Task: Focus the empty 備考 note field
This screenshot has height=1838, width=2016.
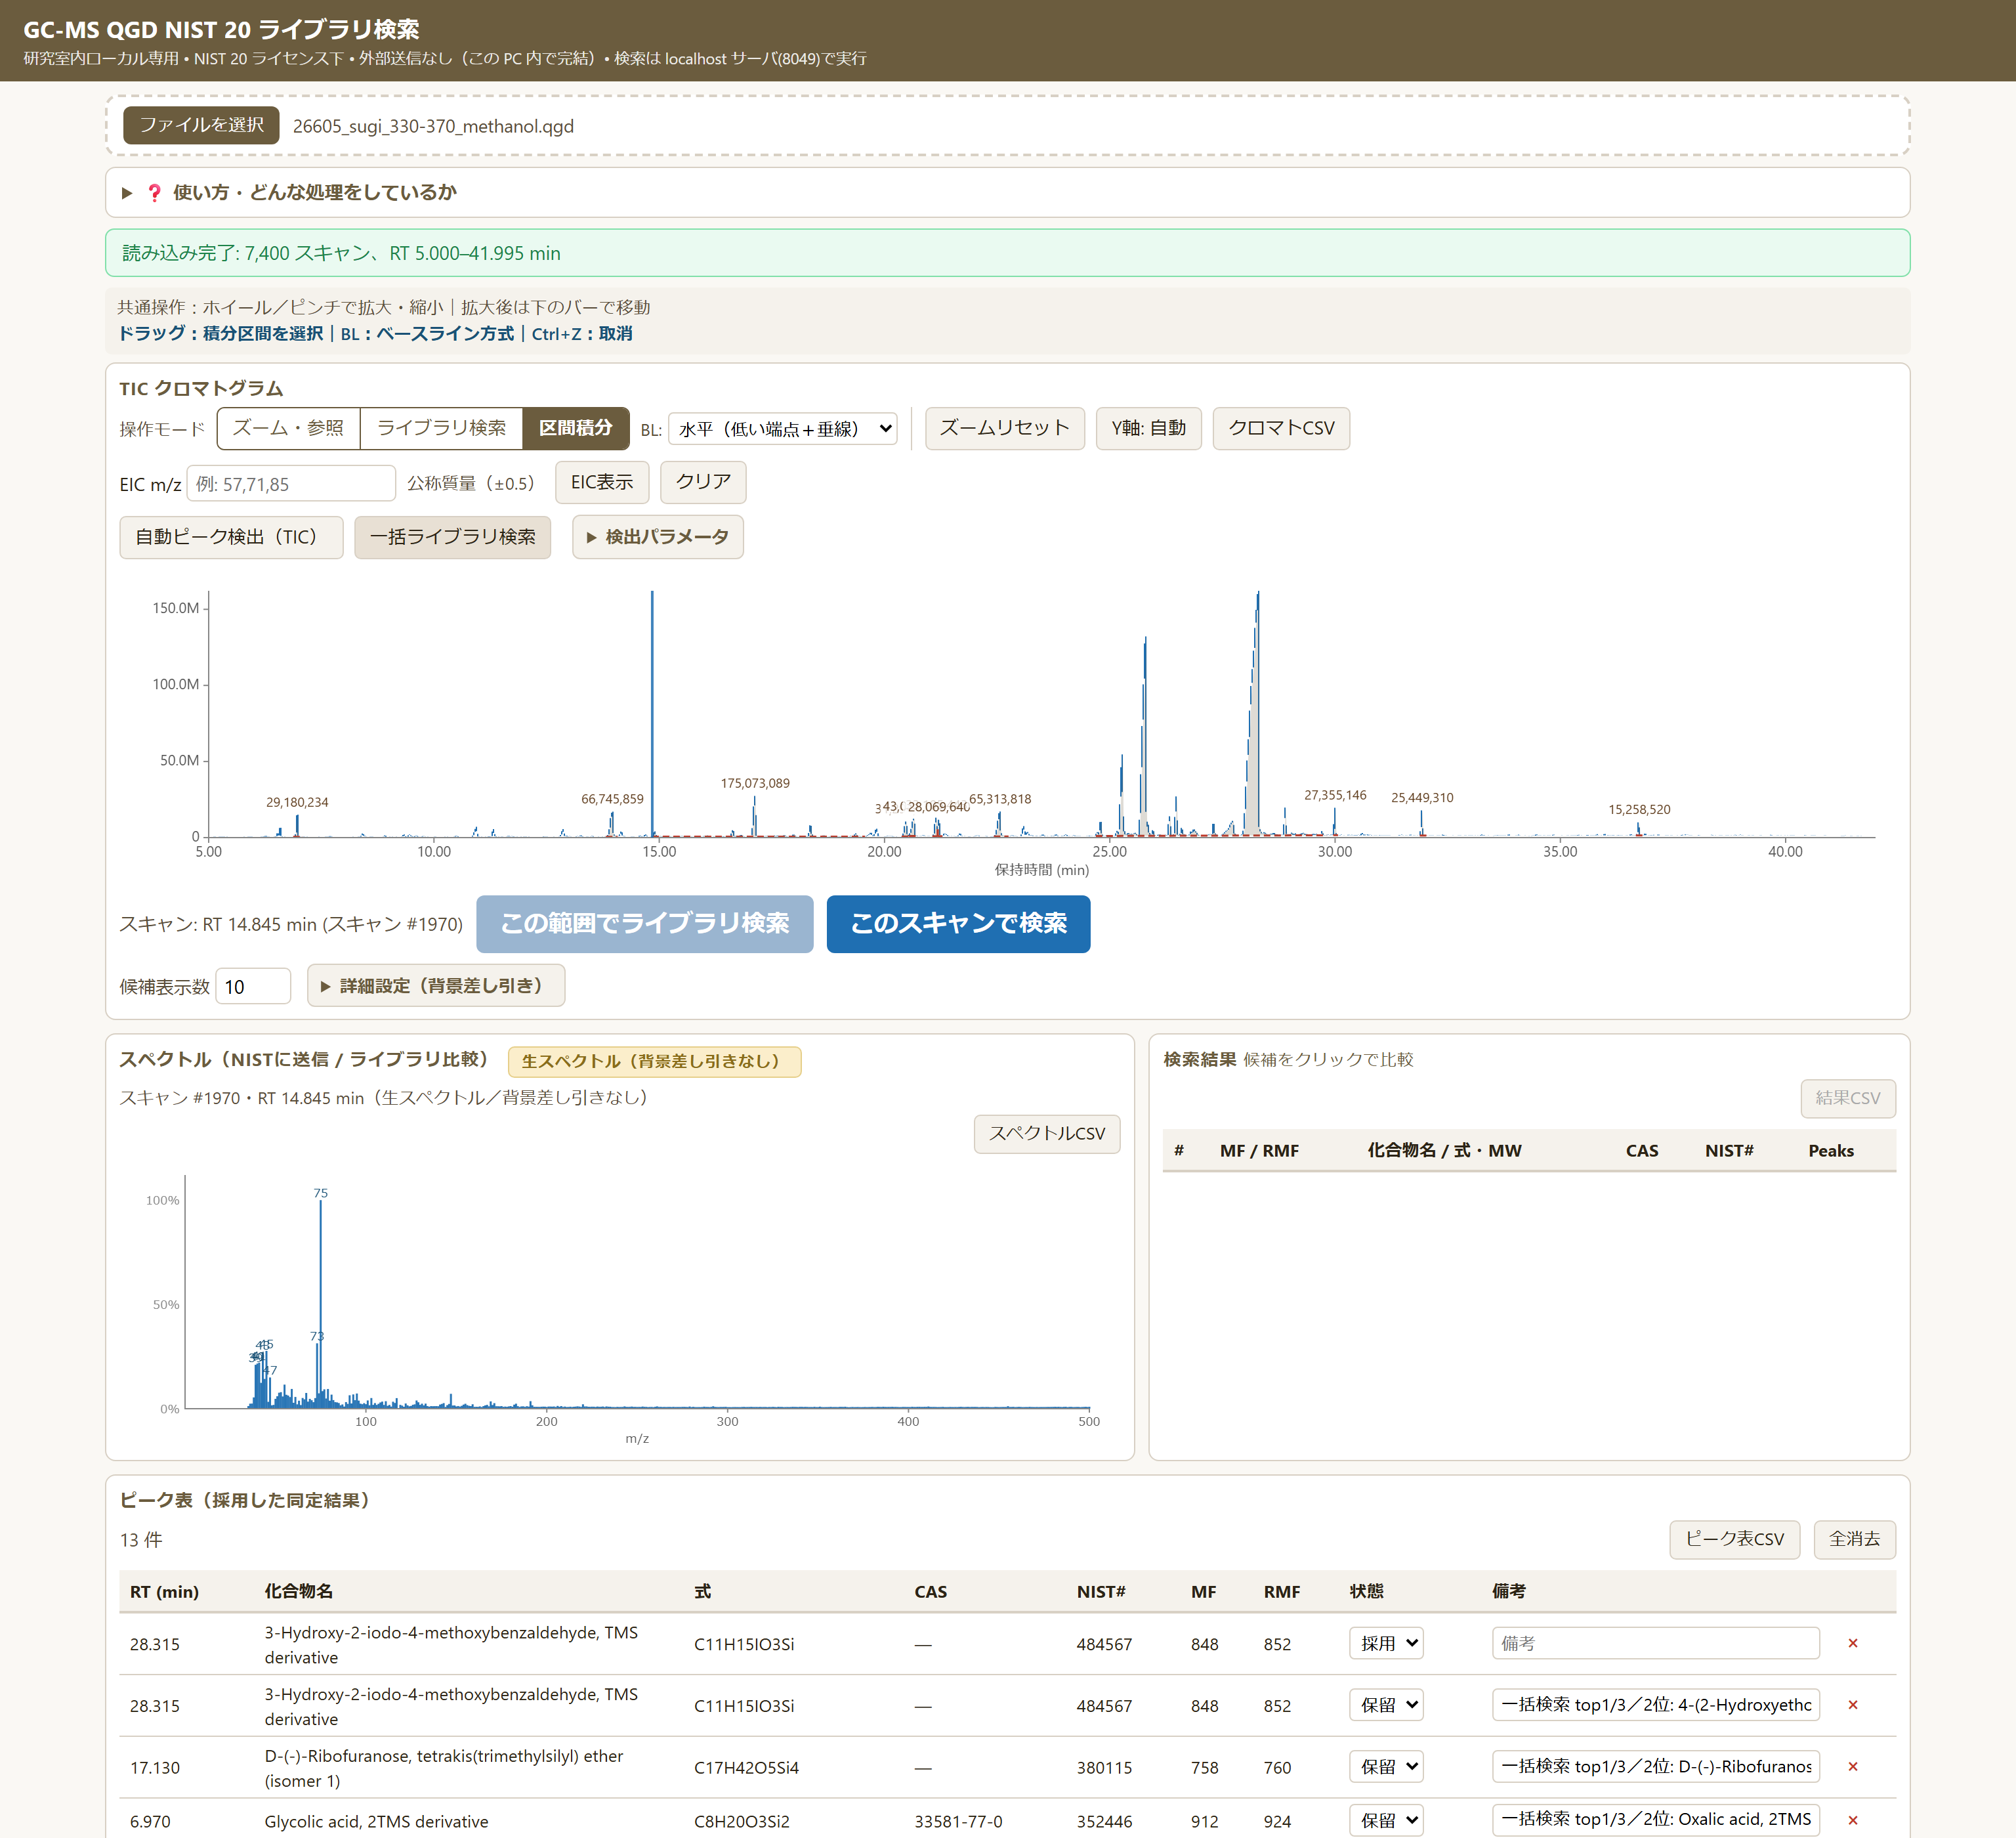Action: tap(1655, 1643)
